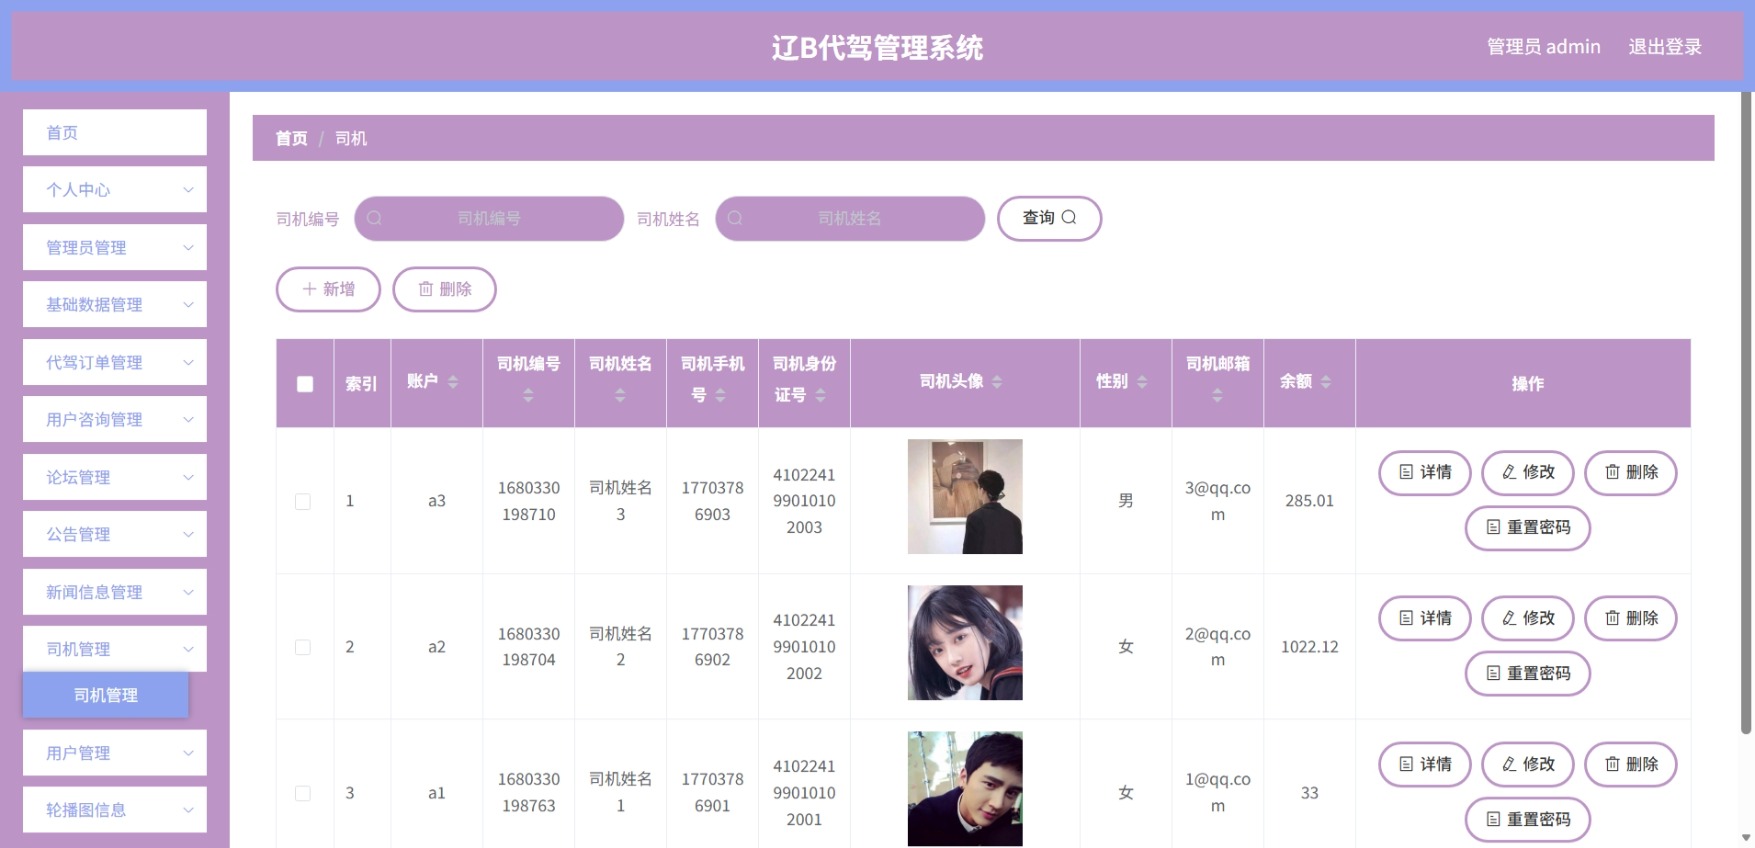1755x848 pixels.
Task: Expand 轮播图信息 sidebar menu
Action: pos(115,810)
